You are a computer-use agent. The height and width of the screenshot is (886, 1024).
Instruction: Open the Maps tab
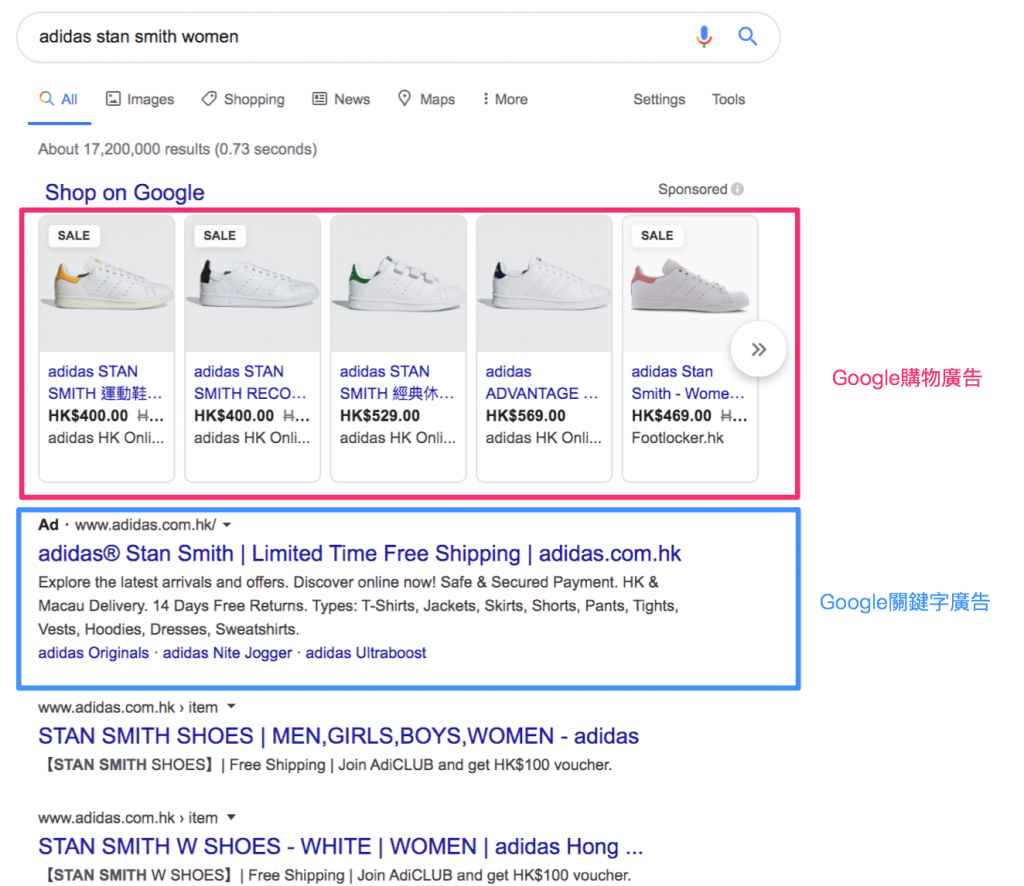[x=427, y=99]
